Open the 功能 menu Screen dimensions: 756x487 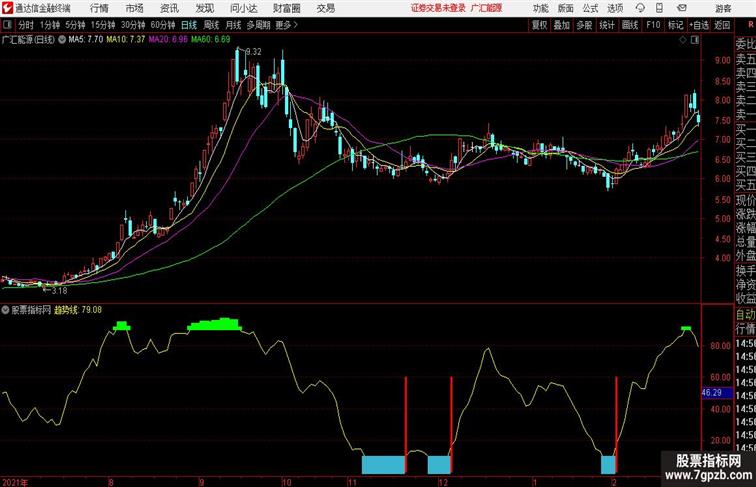(540, 8)
